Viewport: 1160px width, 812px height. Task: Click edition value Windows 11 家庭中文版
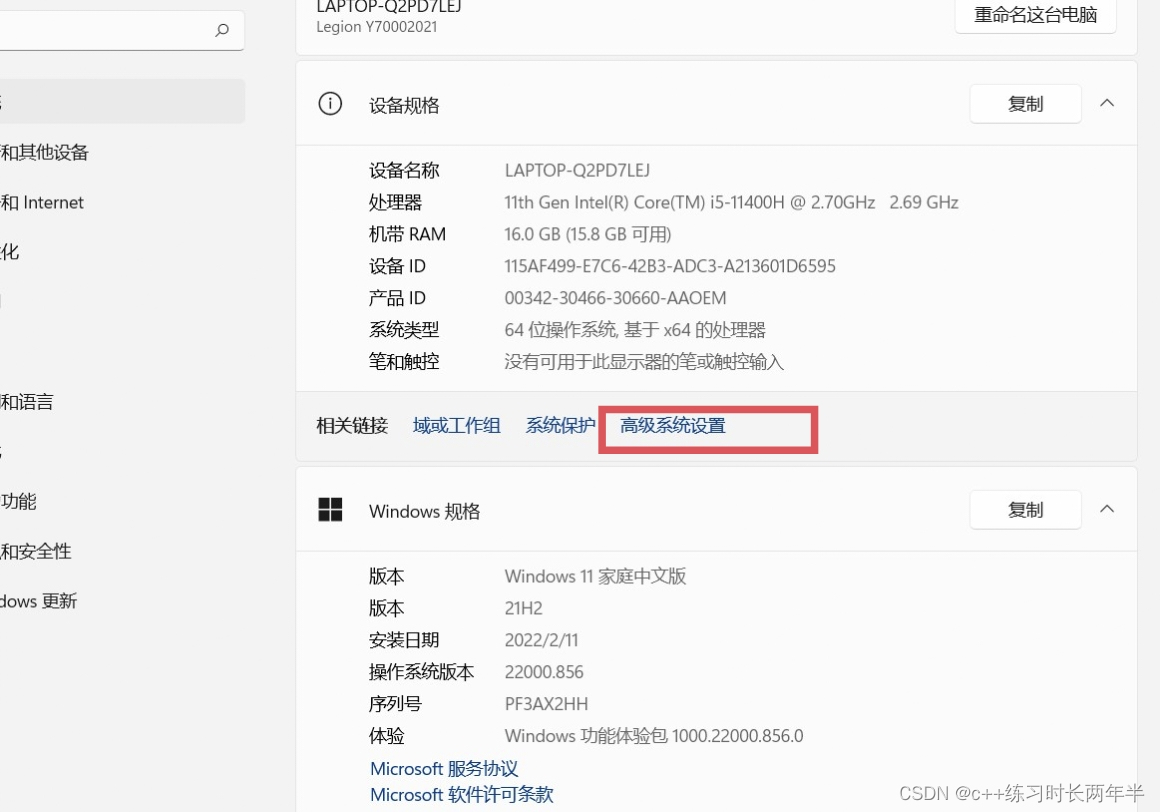pos(596,575)
